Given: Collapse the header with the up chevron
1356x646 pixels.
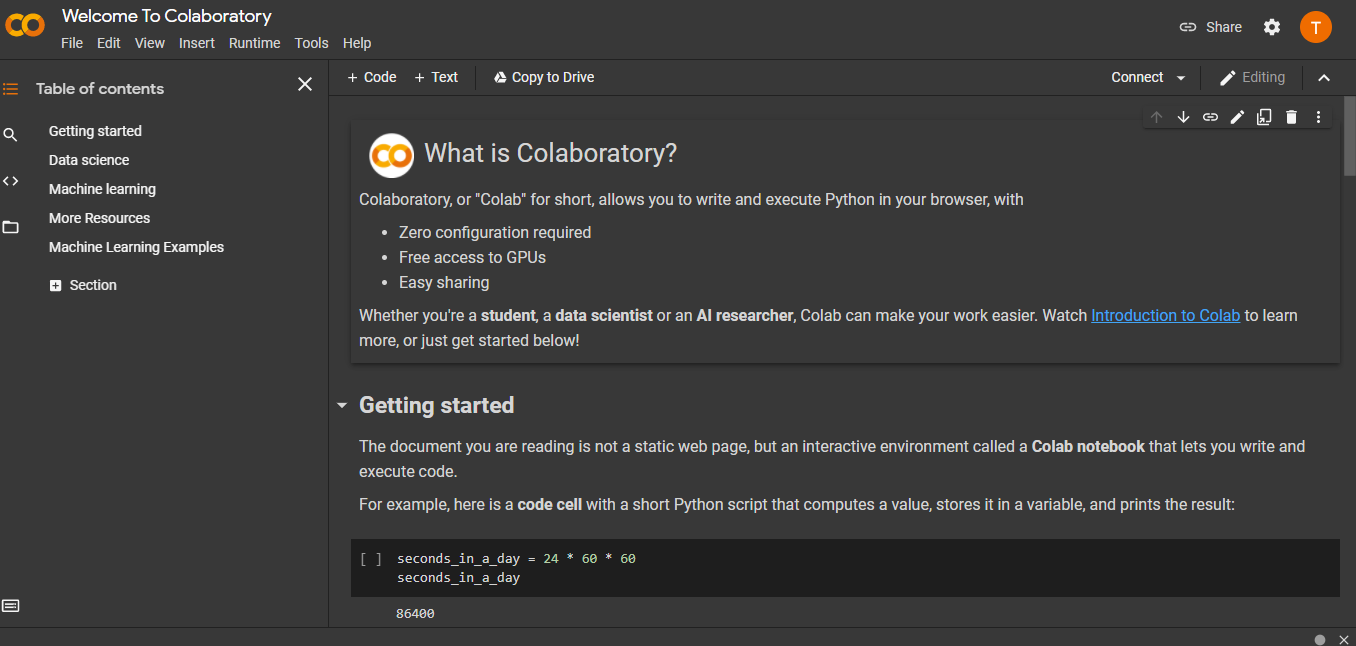Looking at the screenshot, I should (1324, 78).
